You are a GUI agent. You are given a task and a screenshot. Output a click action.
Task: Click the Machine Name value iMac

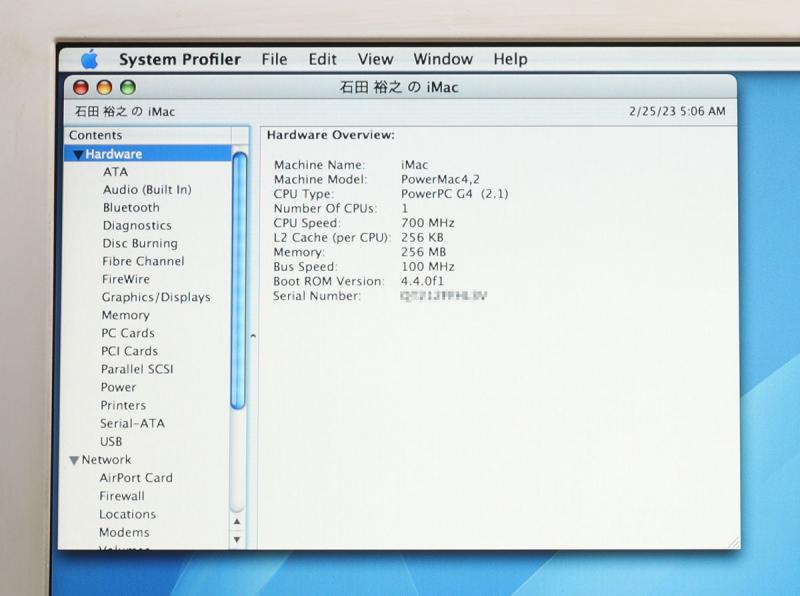click(414, 165)
